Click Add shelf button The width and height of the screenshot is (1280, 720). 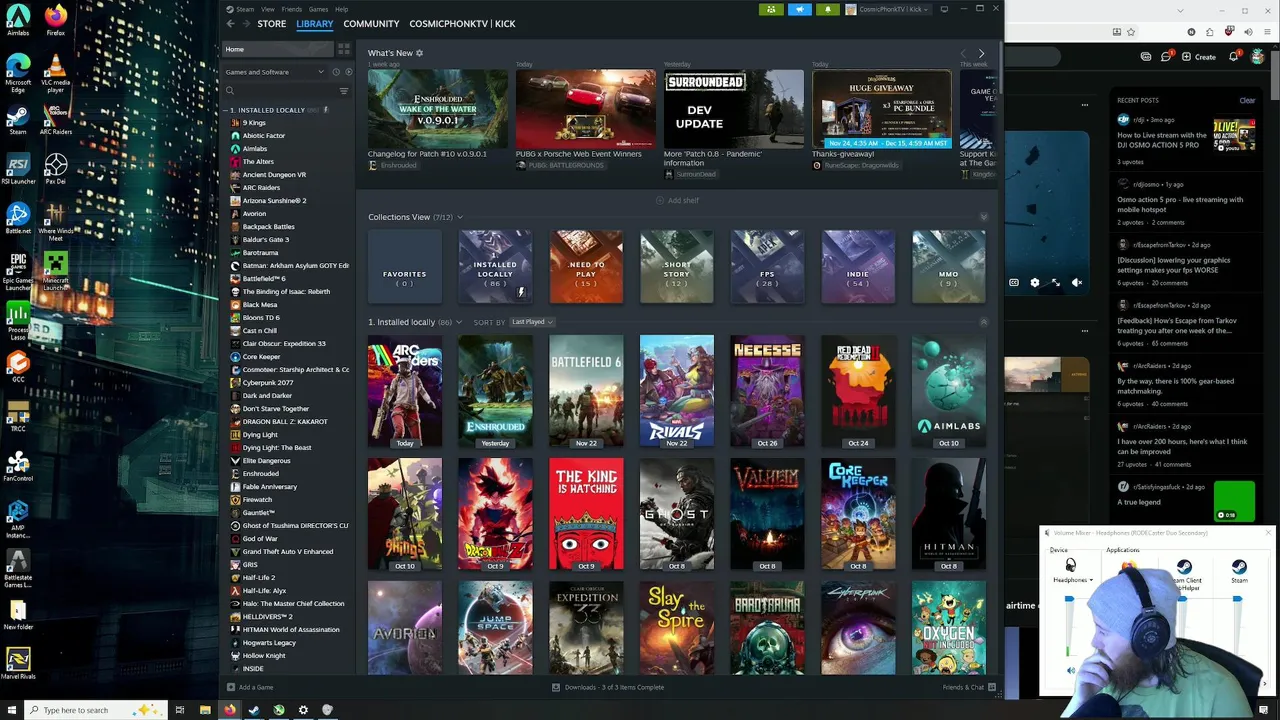[677, 200]
